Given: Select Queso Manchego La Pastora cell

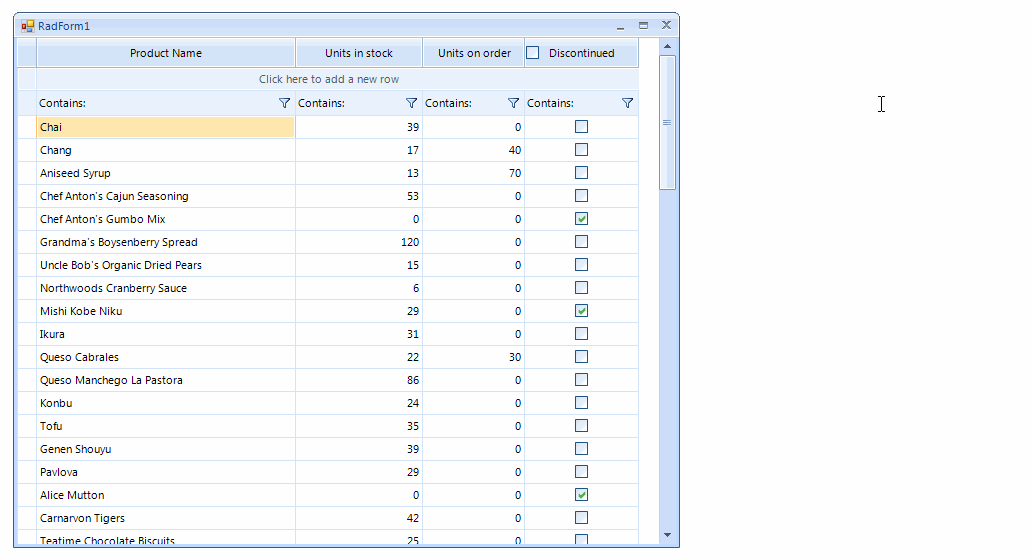Looking at the screenshot, I should point(166,380).
